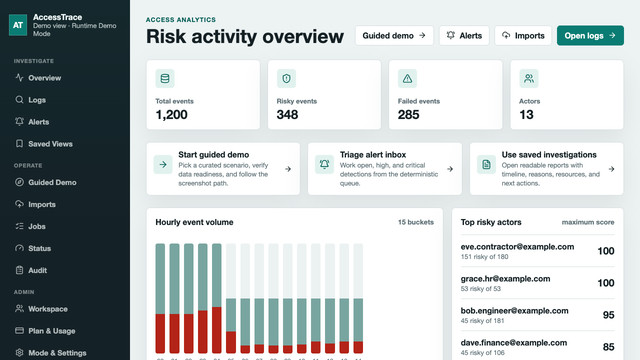Click the Mode & Settings gear icon
Viewport: 640px width, 360px height.
(x=19, y=353)
